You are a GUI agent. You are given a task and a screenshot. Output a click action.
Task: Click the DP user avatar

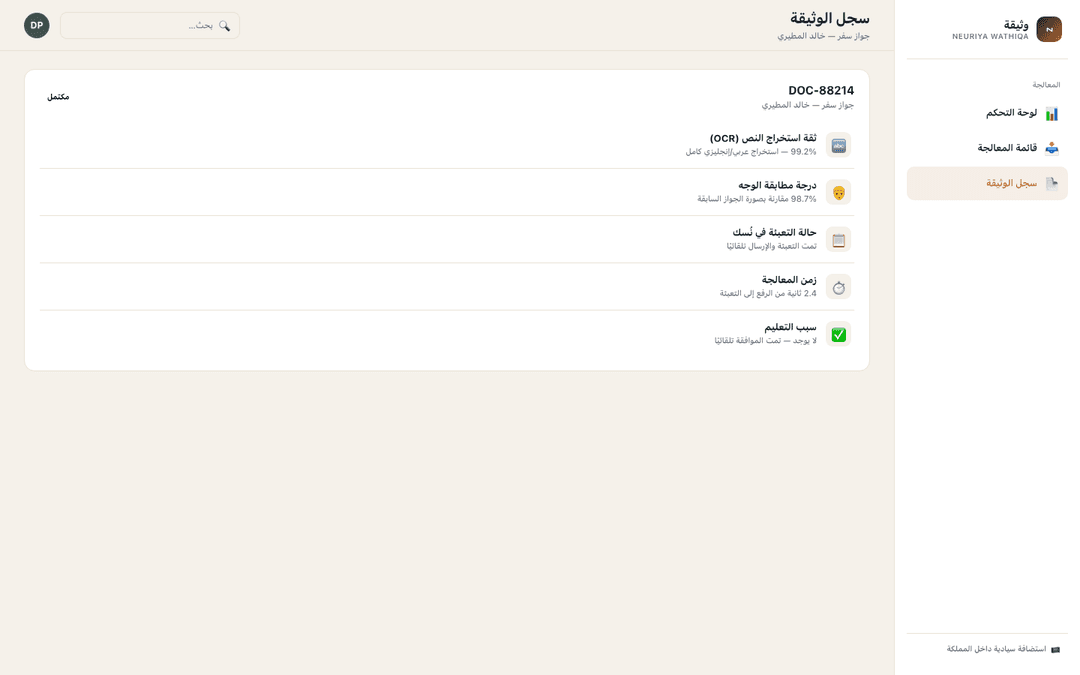pyautogui.click(x=37, y=25)
